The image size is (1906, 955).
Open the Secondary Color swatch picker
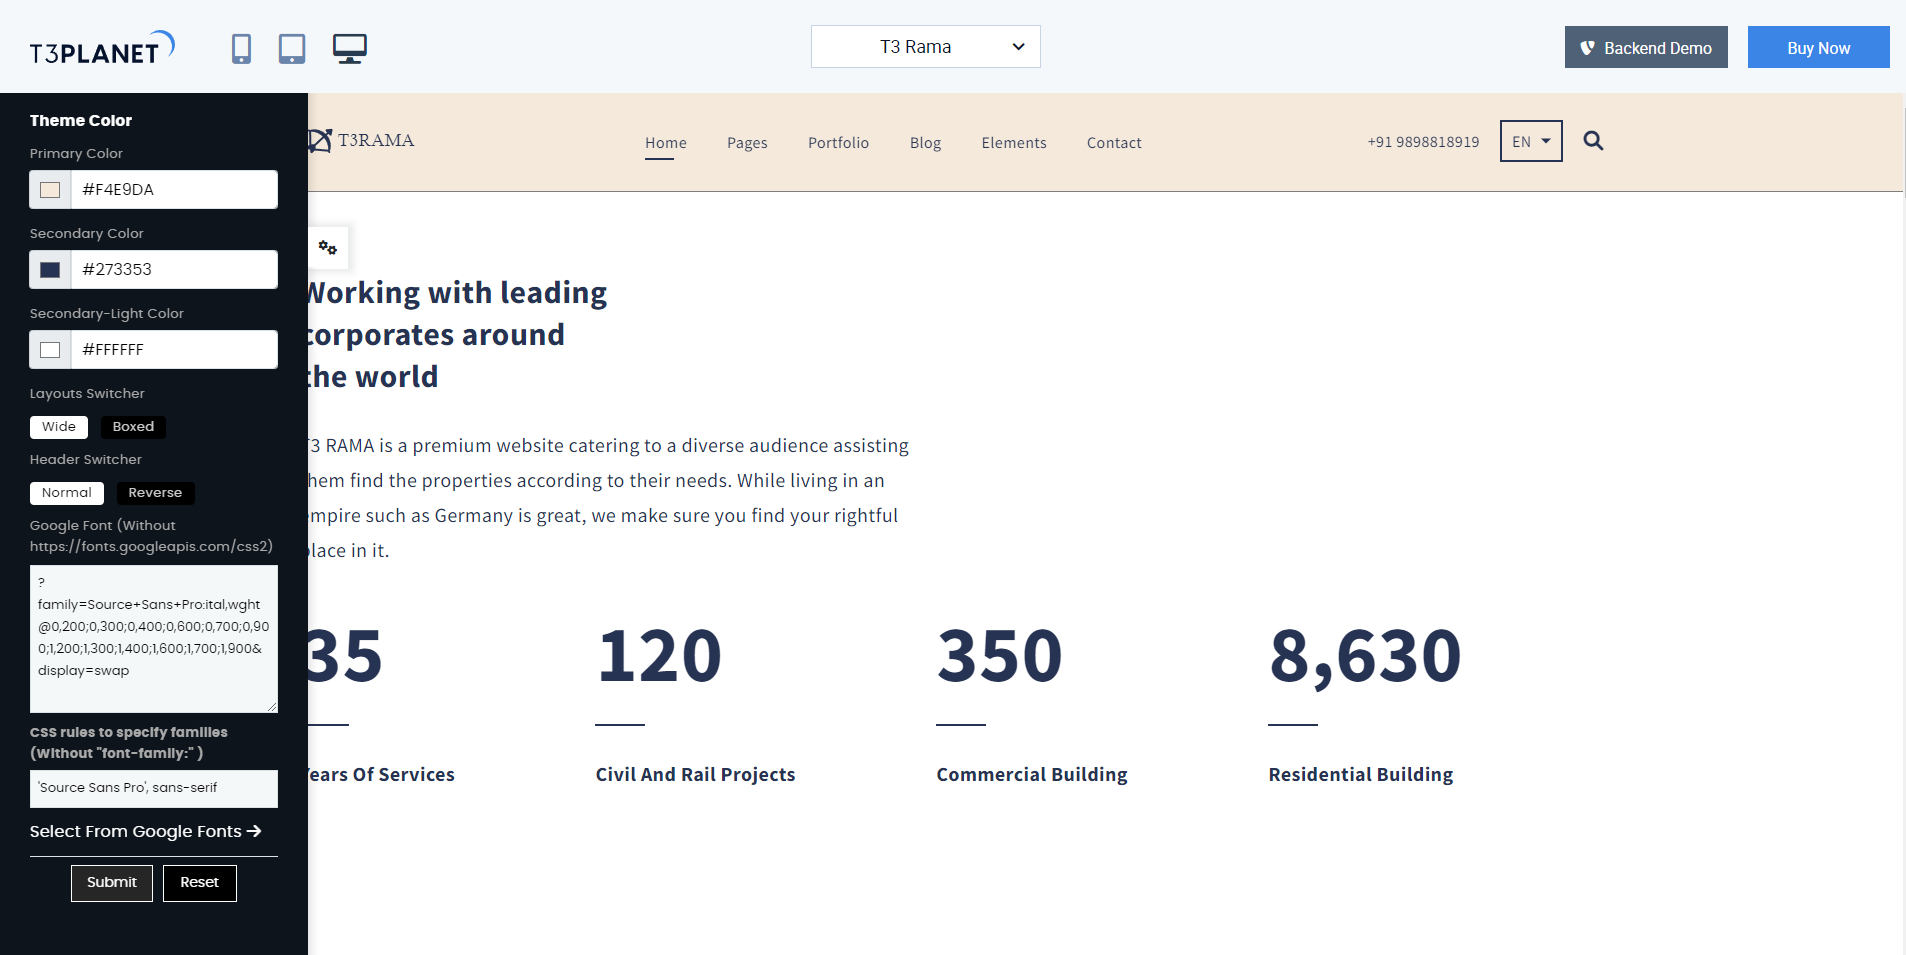click(x=50, y=270)
